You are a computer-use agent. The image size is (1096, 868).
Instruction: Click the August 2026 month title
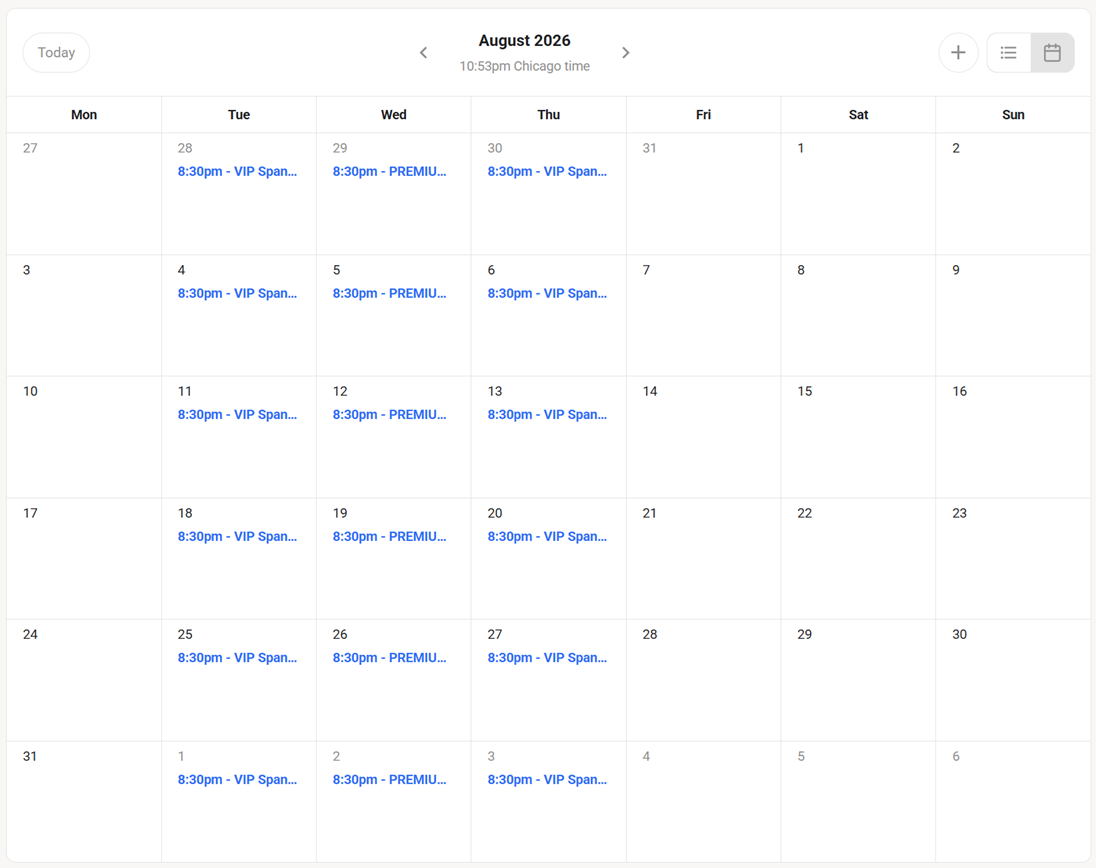524,41
